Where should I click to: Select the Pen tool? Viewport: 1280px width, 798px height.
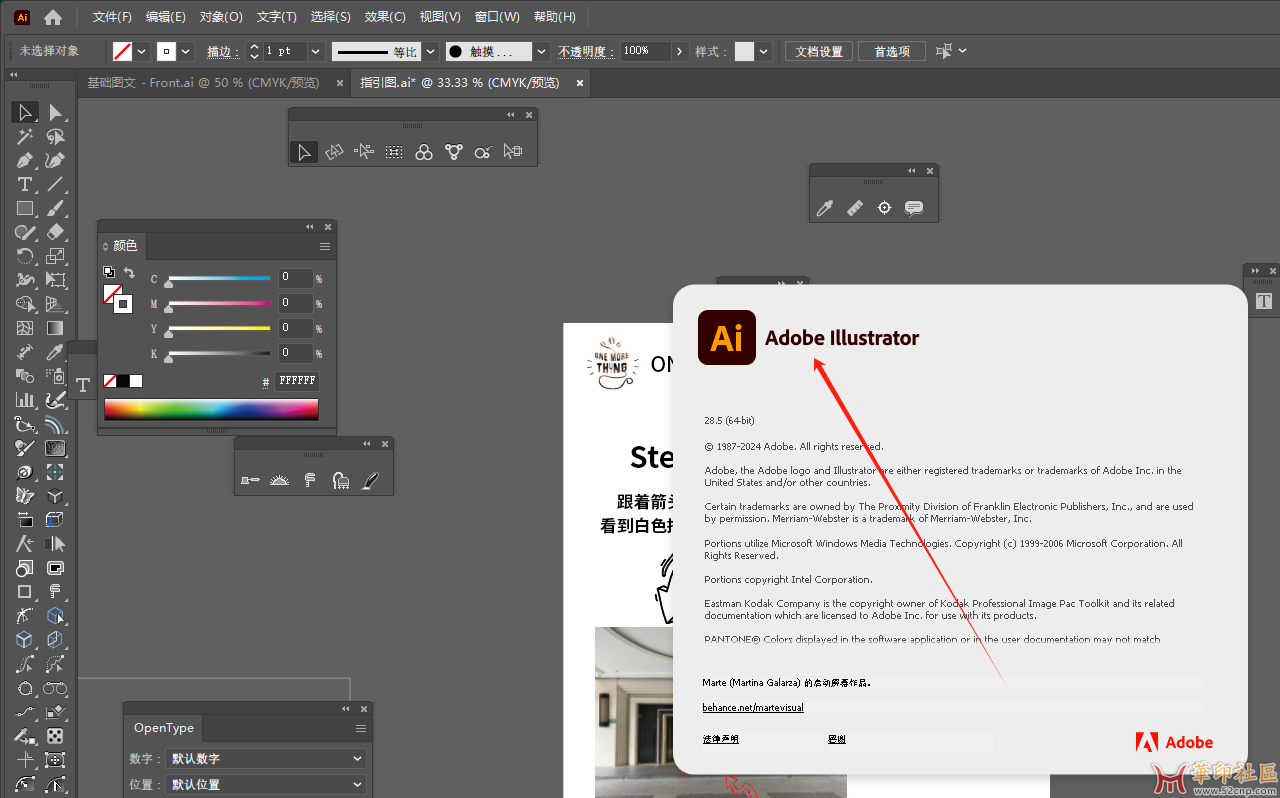click(25, 160)
